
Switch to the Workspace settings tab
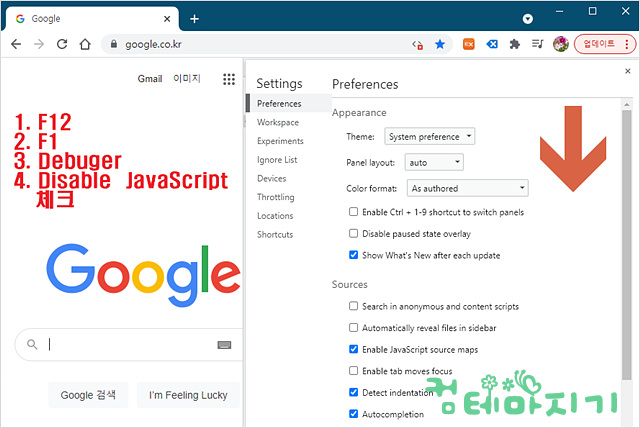pos(278,122)
